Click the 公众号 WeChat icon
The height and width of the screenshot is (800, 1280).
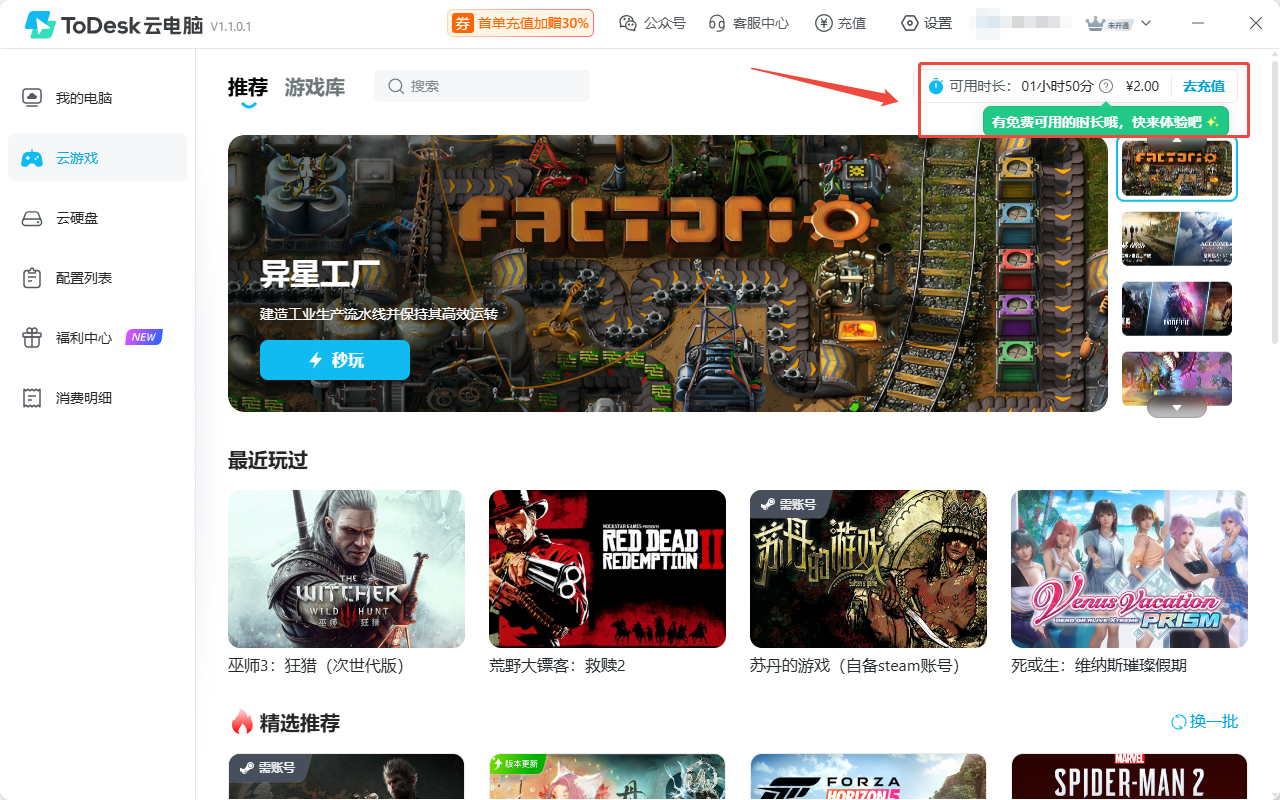[x=628, y=23]
